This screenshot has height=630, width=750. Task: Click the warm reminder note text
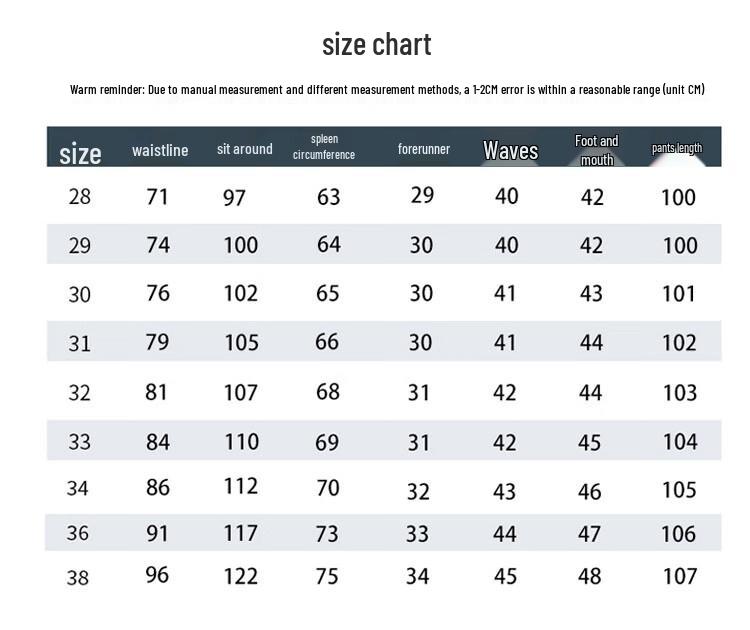(x=387, y=90)
